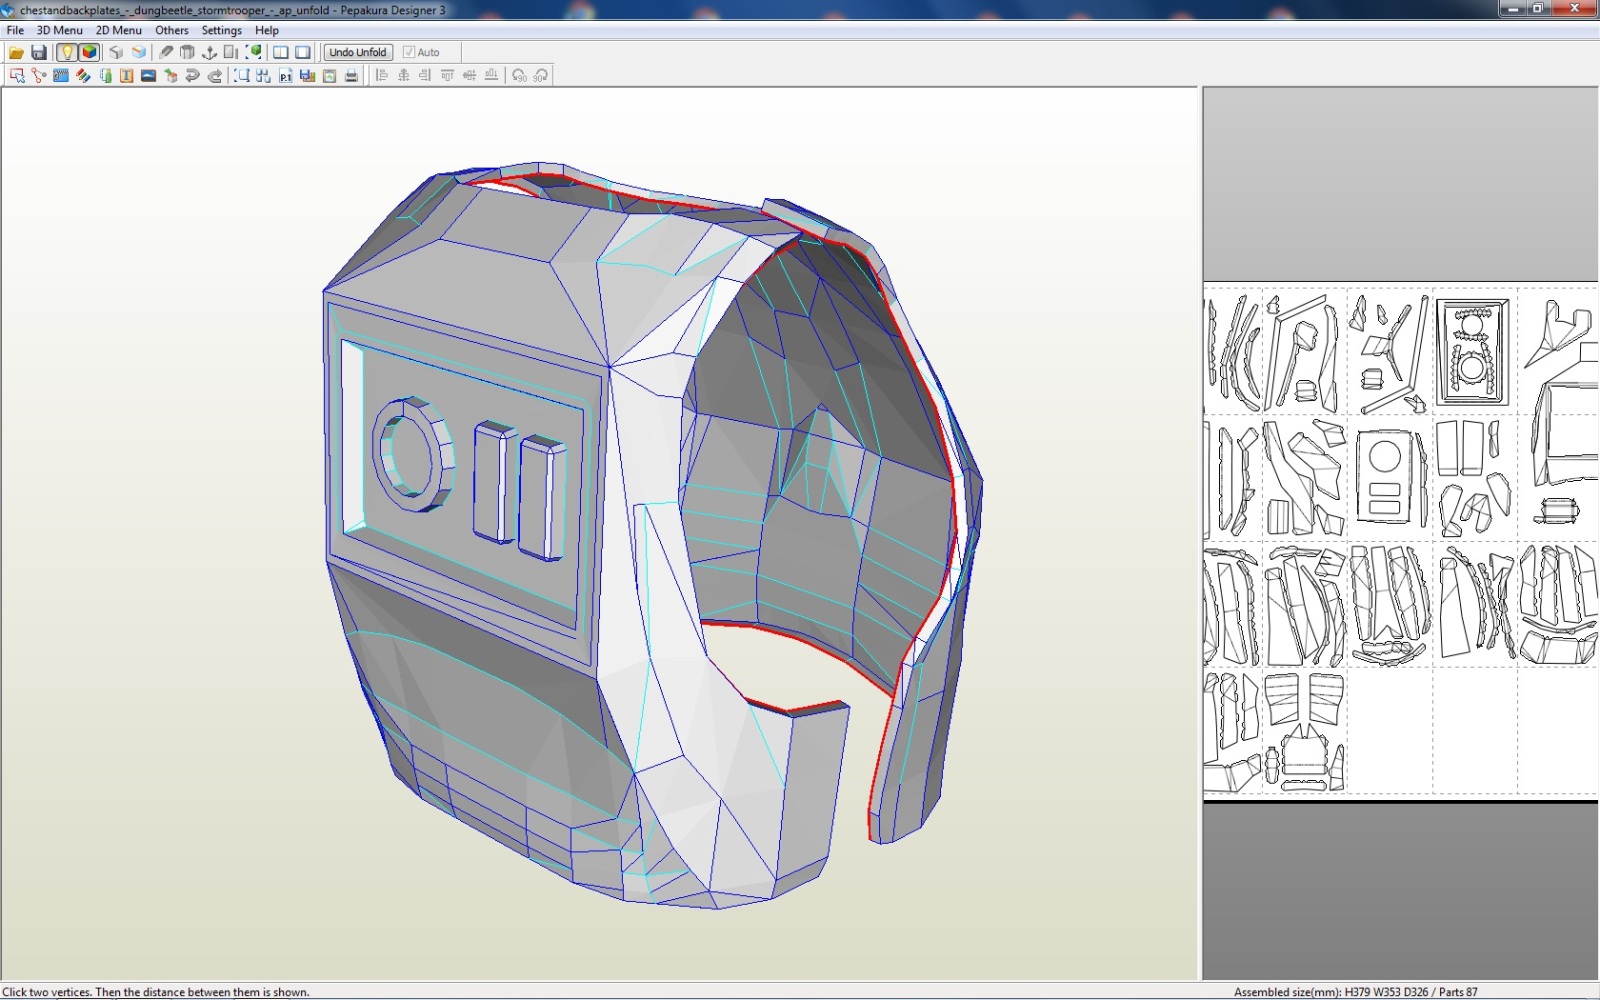
Task: Select the orange T text tool
Action: [x=126, y=75]
